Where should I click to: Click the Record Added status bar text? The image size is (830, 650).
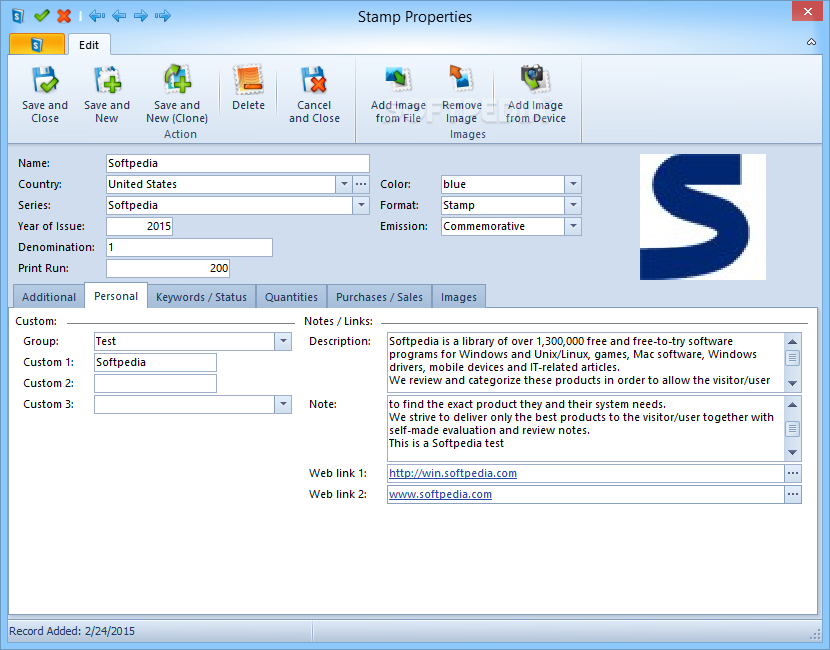coord(72,631)
